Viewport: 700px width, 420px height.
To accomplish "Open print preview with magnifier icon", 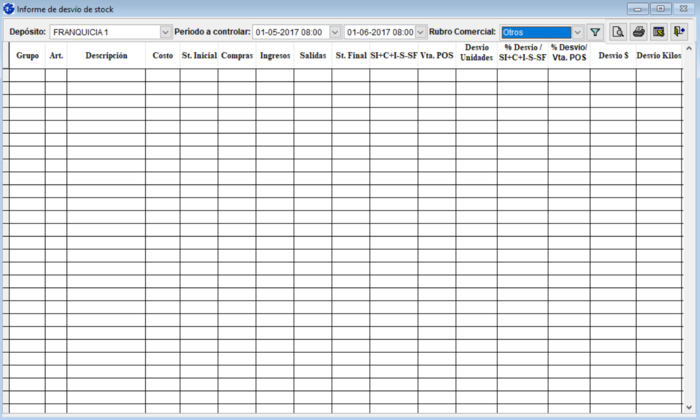I will tap(618, 32).
